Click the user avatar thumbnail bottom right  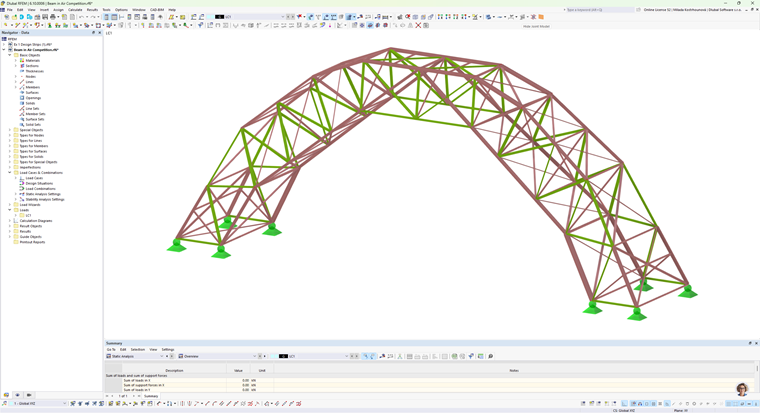742,389
